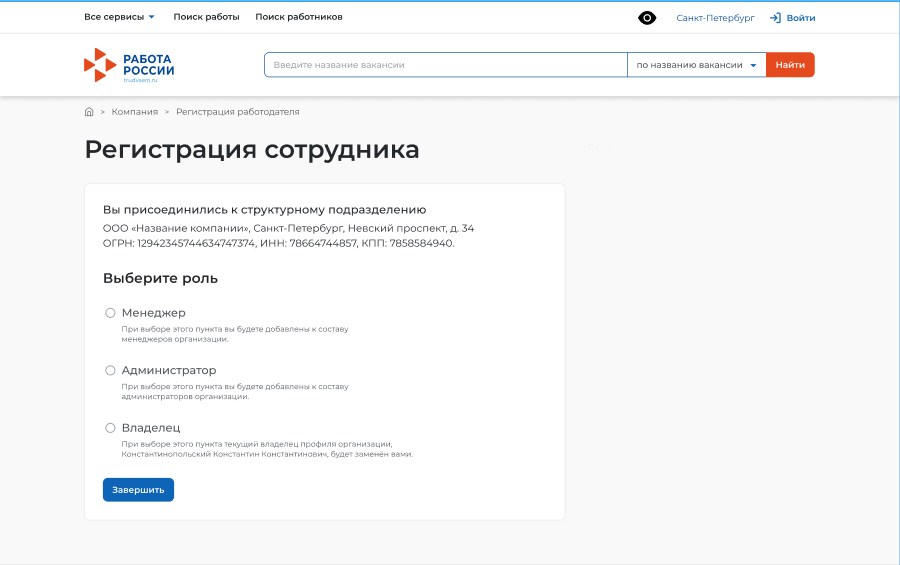Click the Работа России logo

coord(128,65)
